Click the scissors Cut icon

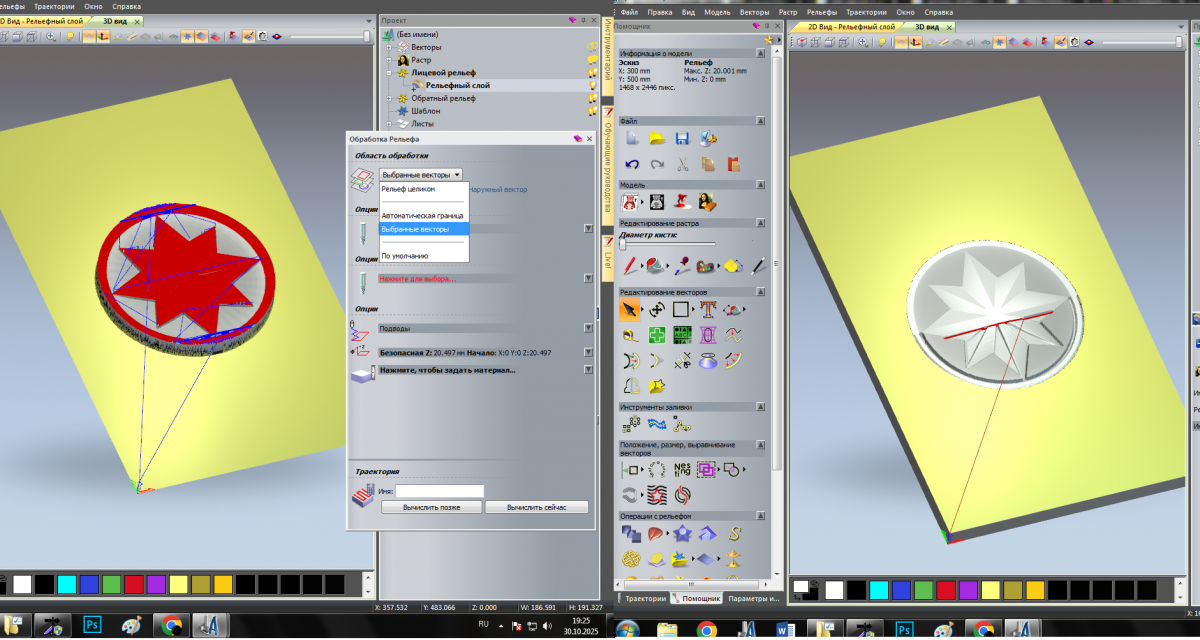(682, 164)
